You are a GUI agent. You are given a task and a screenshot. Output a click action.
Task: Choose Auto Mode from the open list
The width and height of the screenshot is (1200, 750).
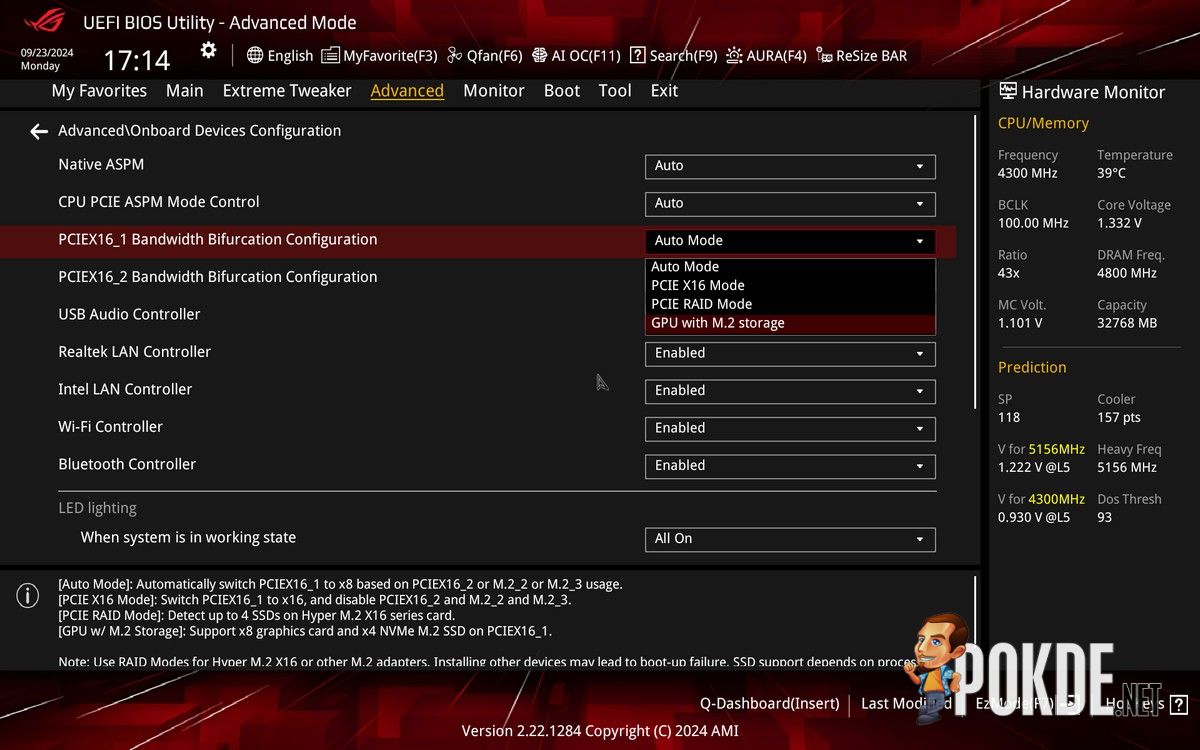coord(790,267)
